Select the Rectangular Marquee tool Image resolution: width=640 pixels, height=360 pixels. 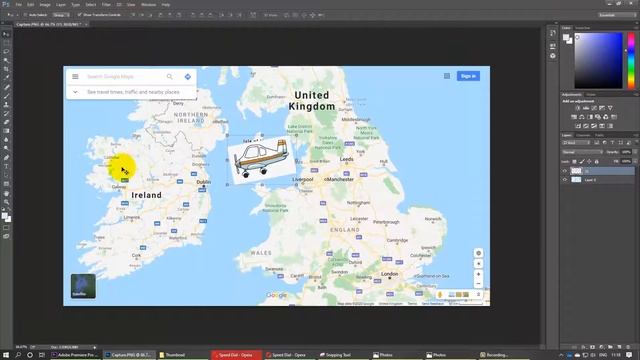point(6,43)
